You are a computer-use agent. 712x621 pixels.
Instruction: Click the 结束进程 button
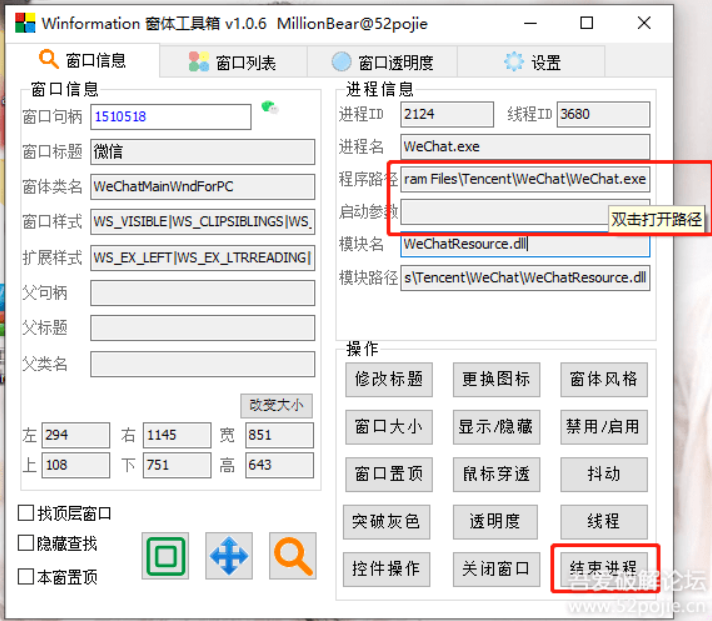[604, 569]
